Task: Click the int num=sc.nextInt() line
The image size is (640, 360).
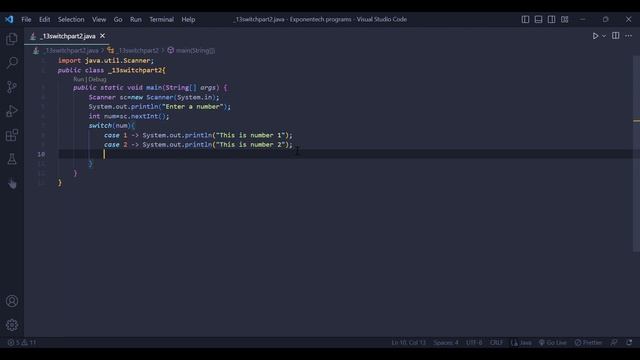Action: coord(129,116)
